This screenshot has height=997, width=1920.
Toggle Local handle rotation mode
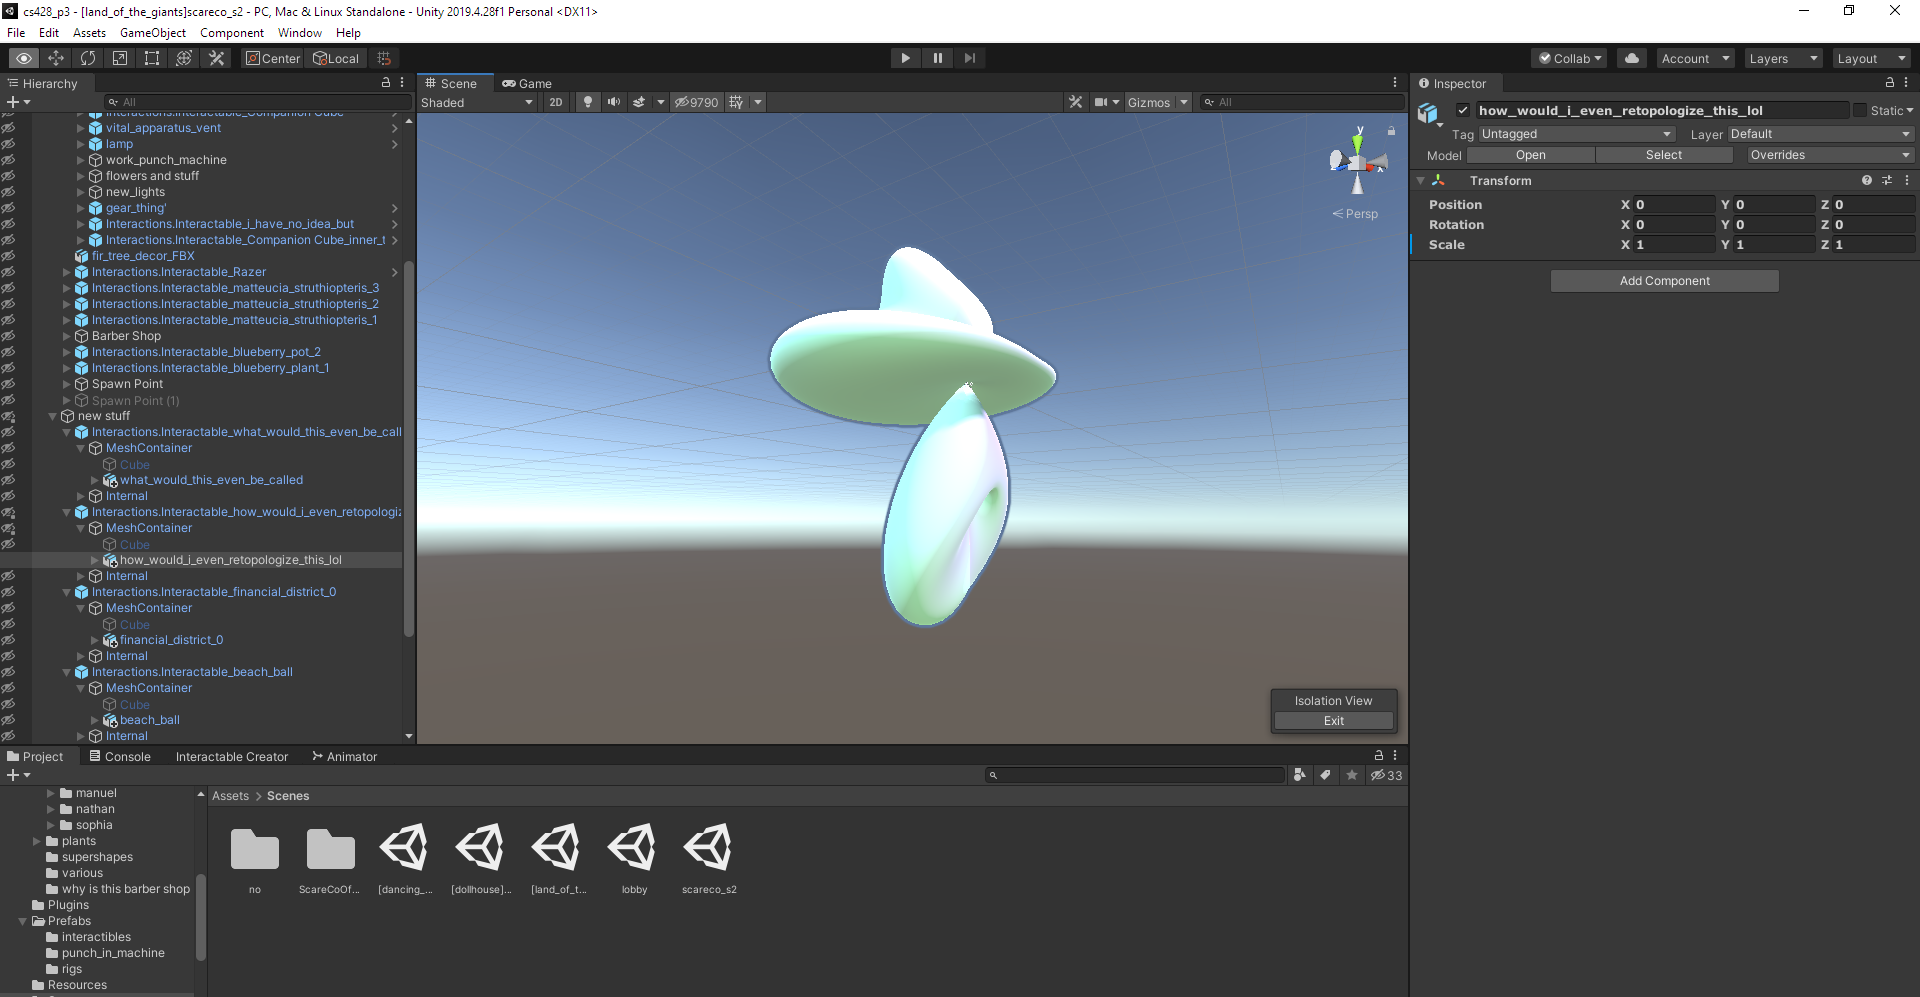pyautogui.click(x=336, y=58)
